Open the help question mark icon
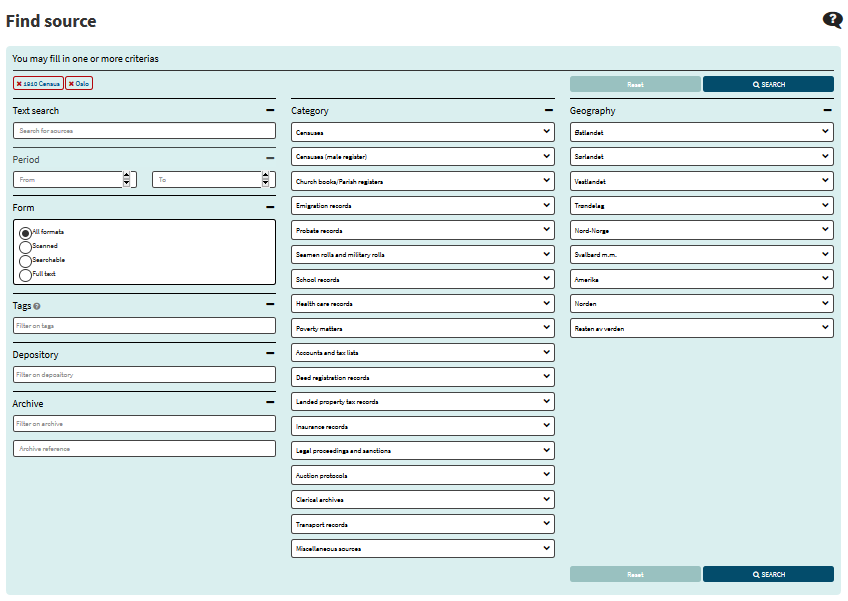 point(832,20)
